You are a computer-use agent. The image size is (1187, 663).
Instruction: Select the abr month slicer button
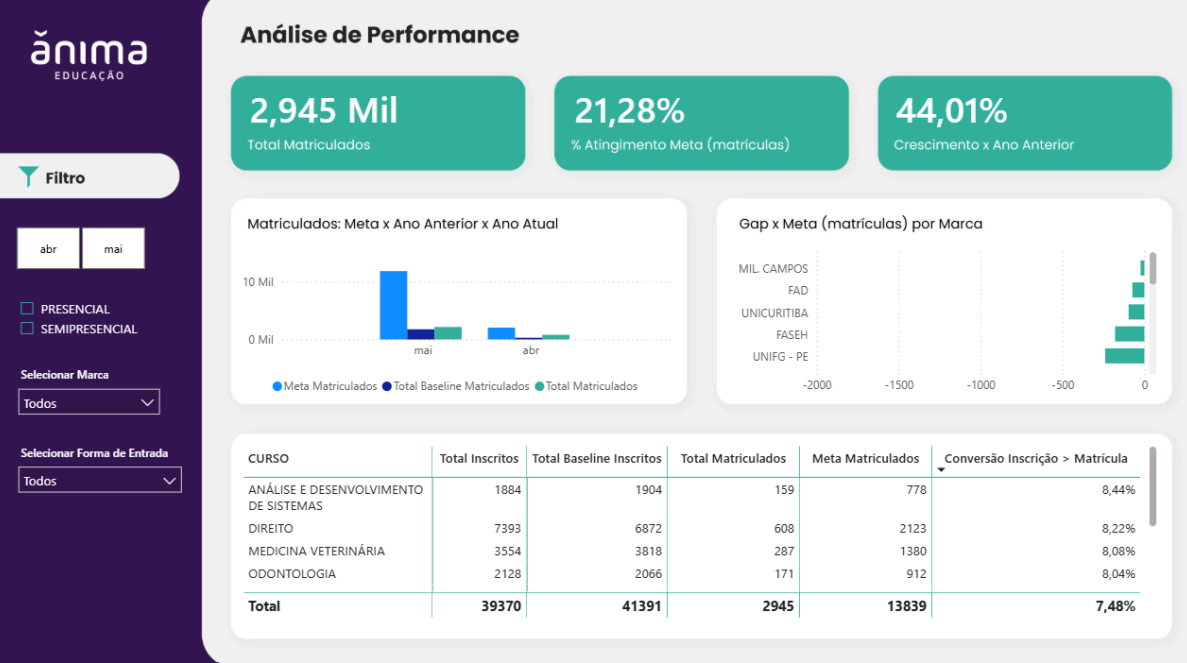[x=48, y=248]
